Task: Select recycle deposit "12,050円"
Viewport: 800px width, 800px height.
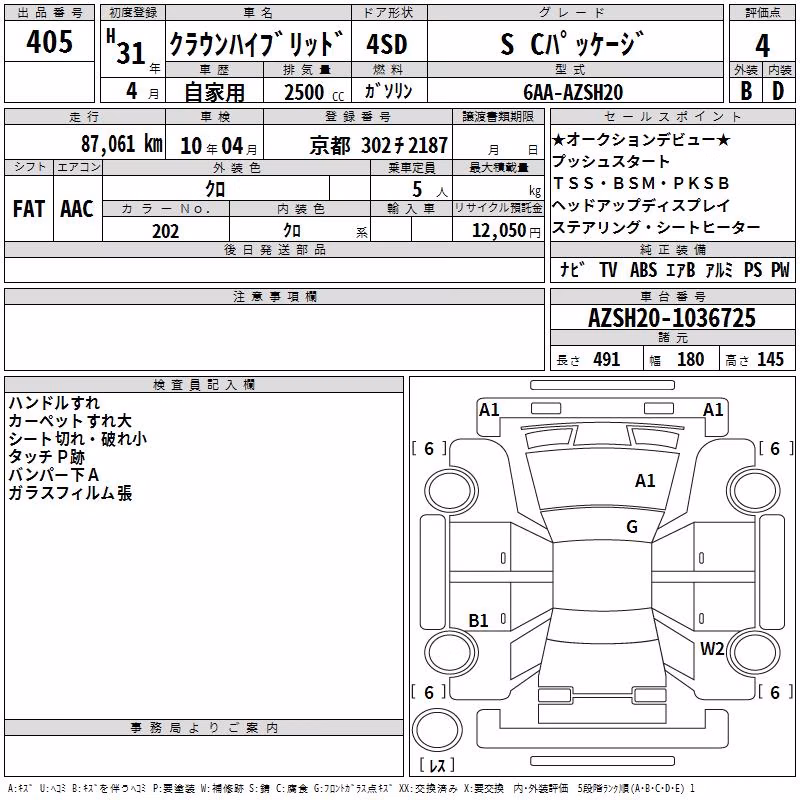Action: coord(506,231)
